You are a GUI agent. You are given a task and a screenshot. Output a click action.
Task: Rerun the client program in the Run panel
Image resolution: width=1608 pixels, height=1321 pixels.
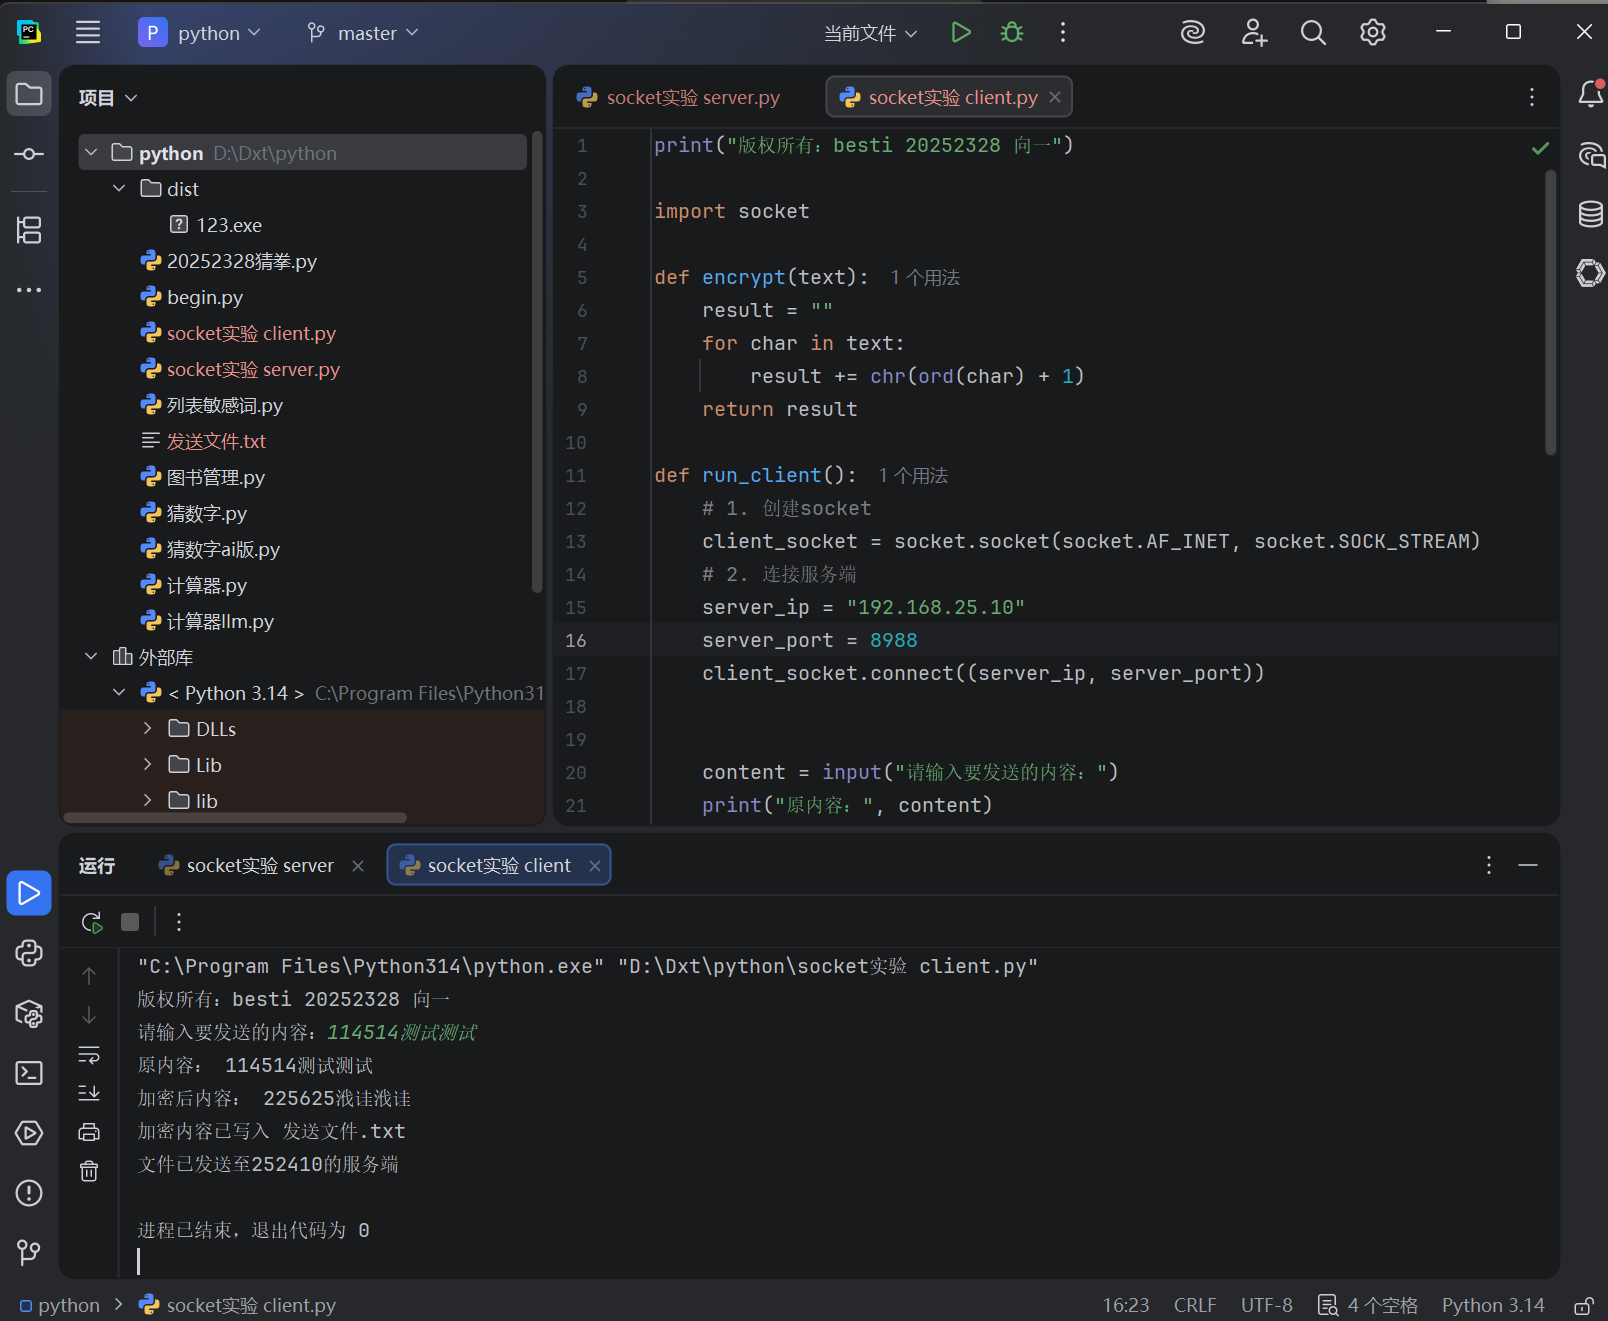click(91, 921)
